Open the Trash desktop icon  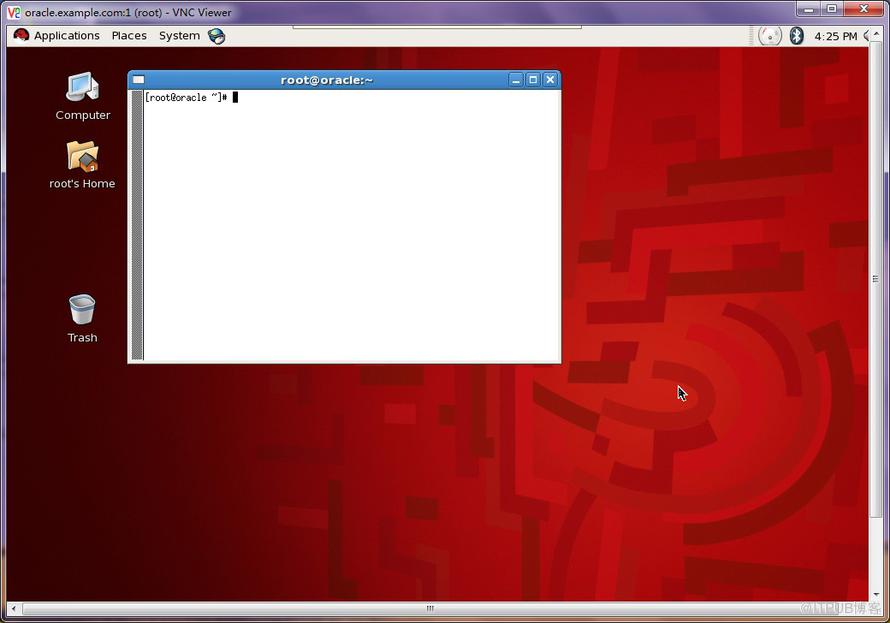coord(82,319)
